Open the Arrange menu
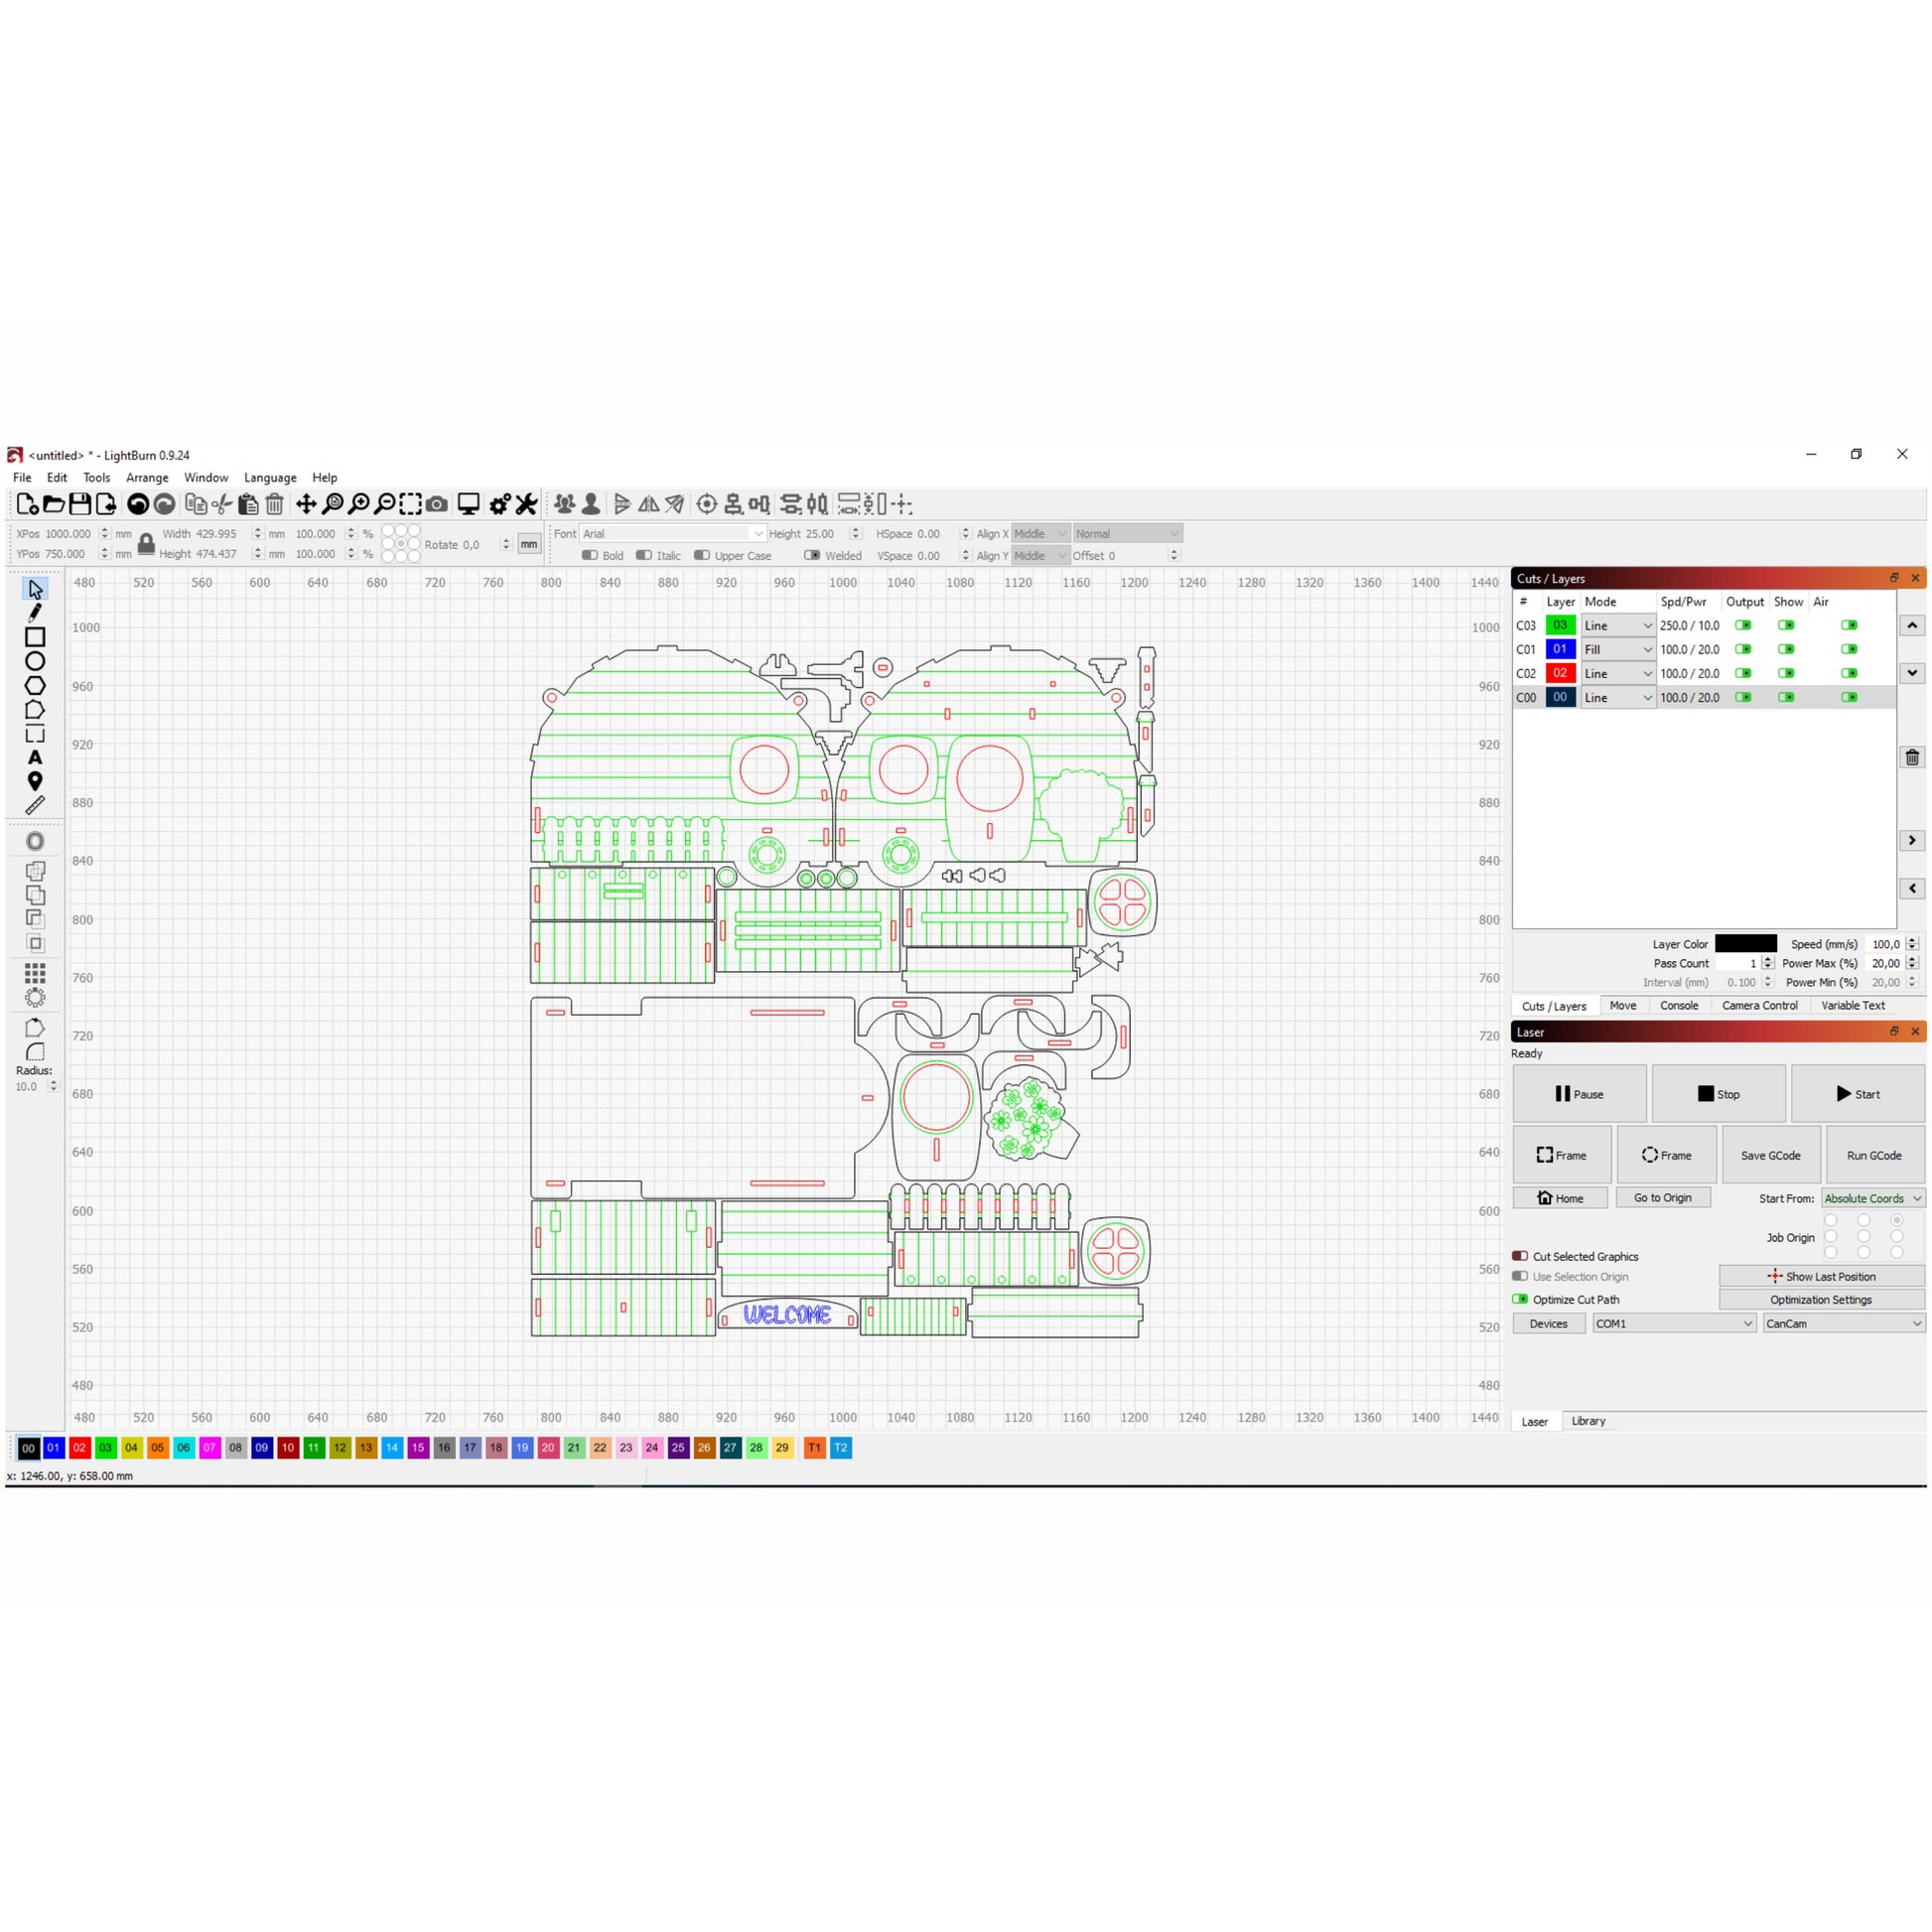This screenshot has width=1932, height=1932. 147,478
